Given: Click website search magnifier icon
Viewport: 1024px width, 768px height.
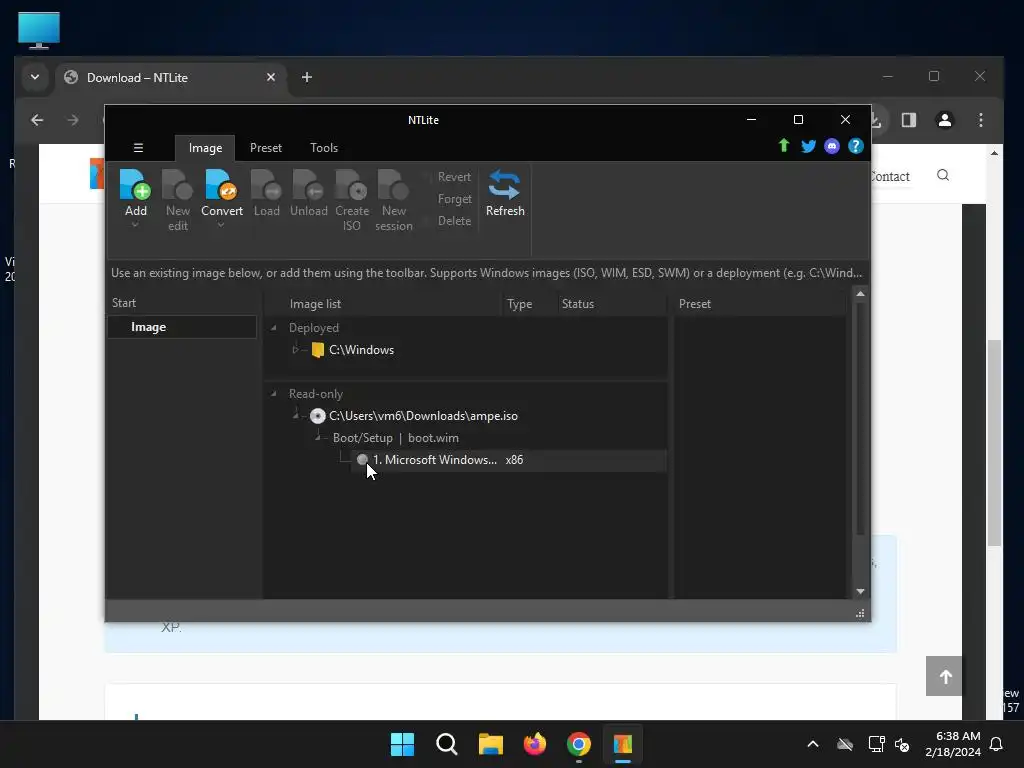Looking at the screenshot, I should 942,175.
